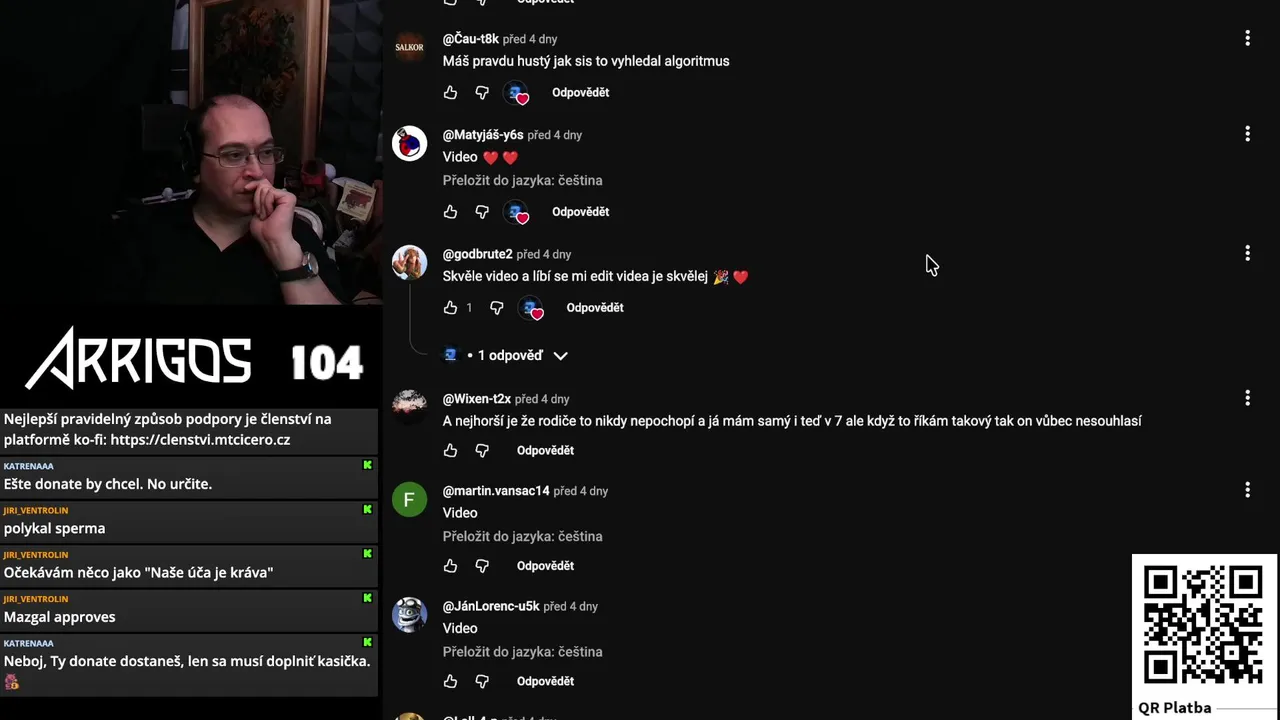Screen dimensions: 1280x720
Task: Click the chevron next to 1 odpověď
Action: (x=560, y=356)
